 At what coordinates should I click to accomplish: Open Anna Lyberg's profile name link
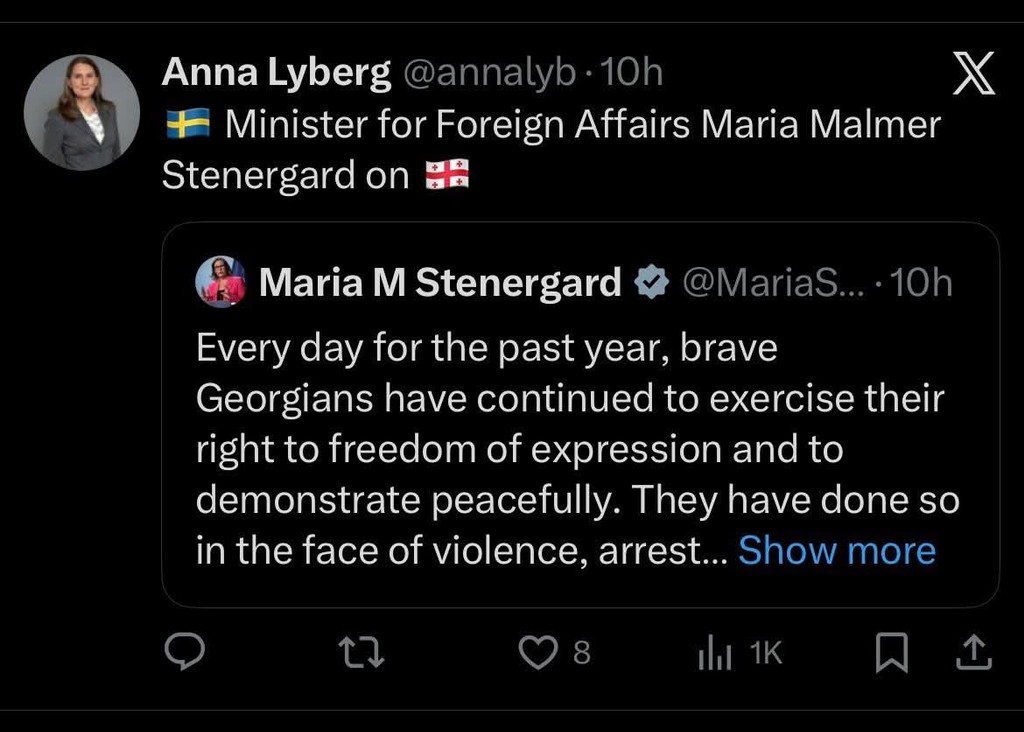coord(276,72)
